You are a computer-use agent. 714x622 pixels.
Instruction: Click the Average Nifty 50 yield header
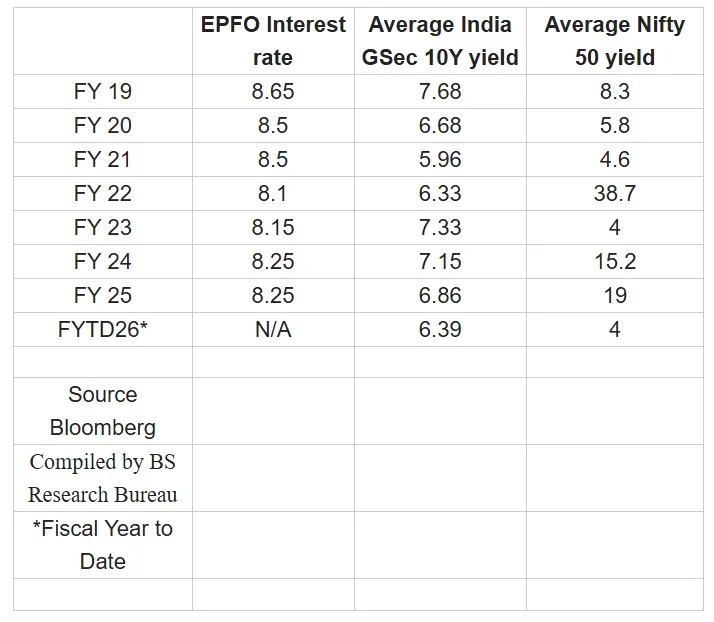[x=614, y=41]
